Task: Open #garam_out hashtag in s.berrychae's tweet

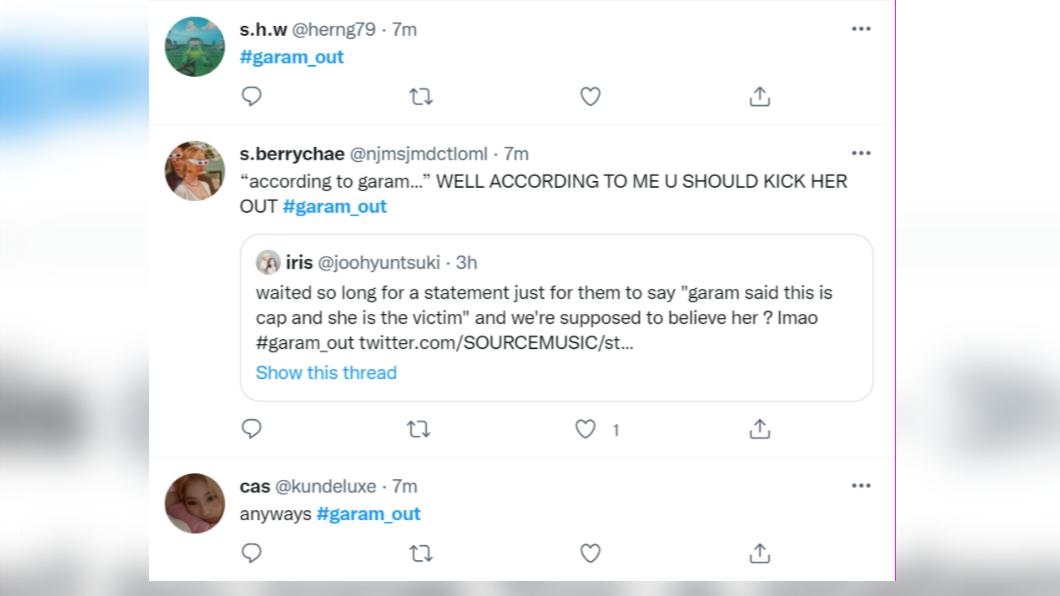Action: click(x=335, y=207)
